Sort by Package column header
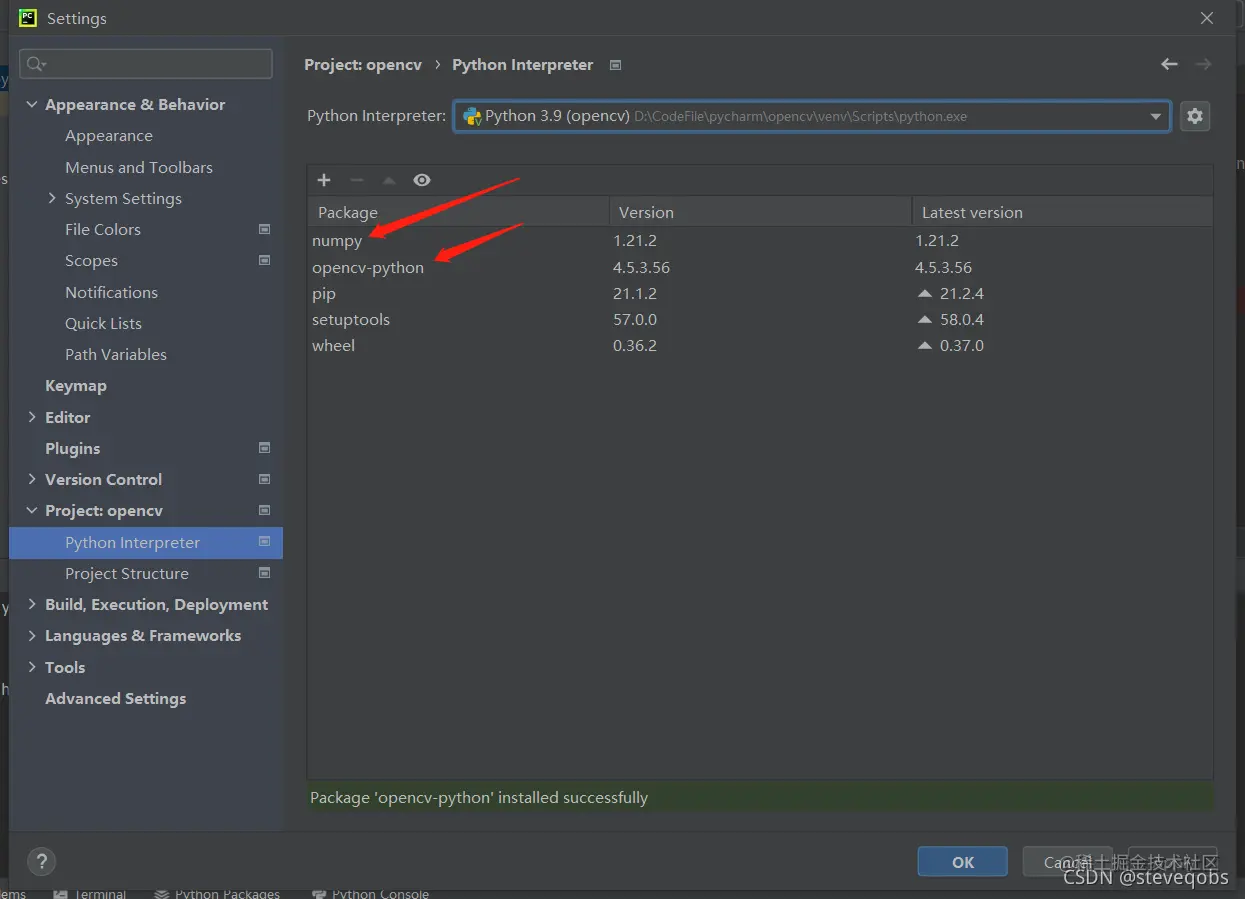Image resolution: width=1245 pixels, height=899 pixels. (459, 212)
